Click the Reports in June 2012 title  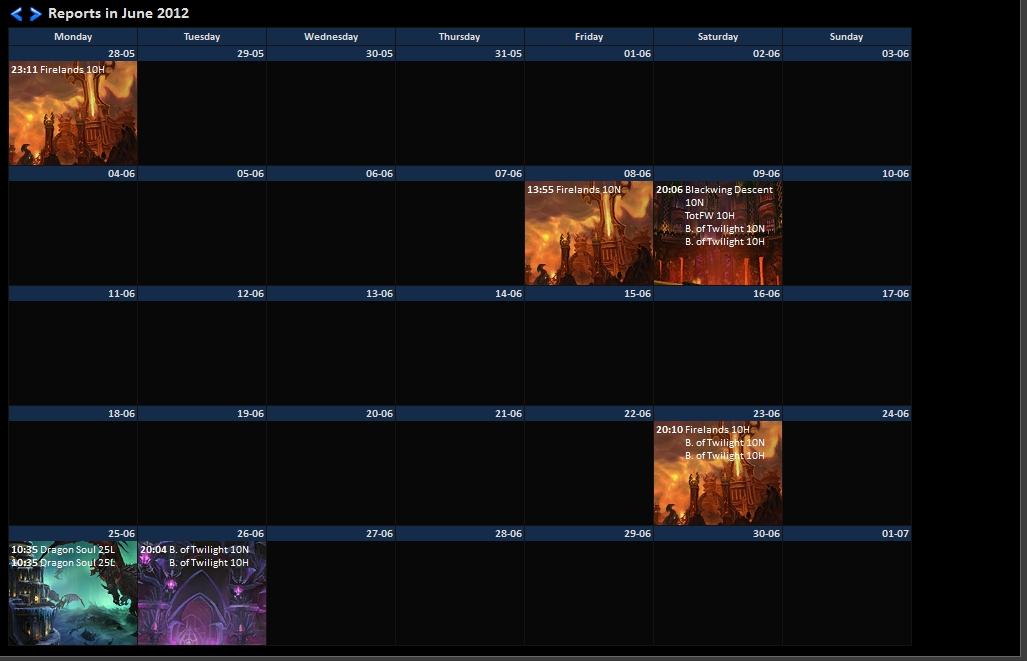[119, 13]
